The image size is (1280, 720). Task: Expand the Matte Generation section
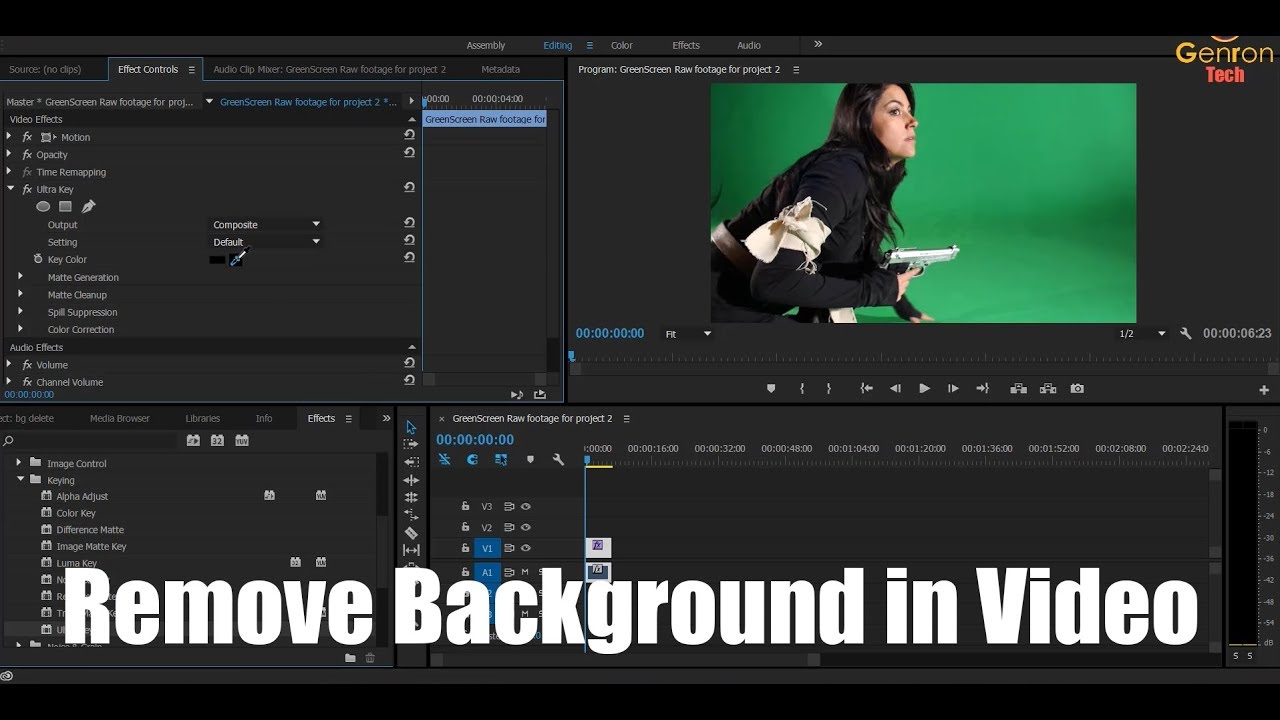coord(20,276)
